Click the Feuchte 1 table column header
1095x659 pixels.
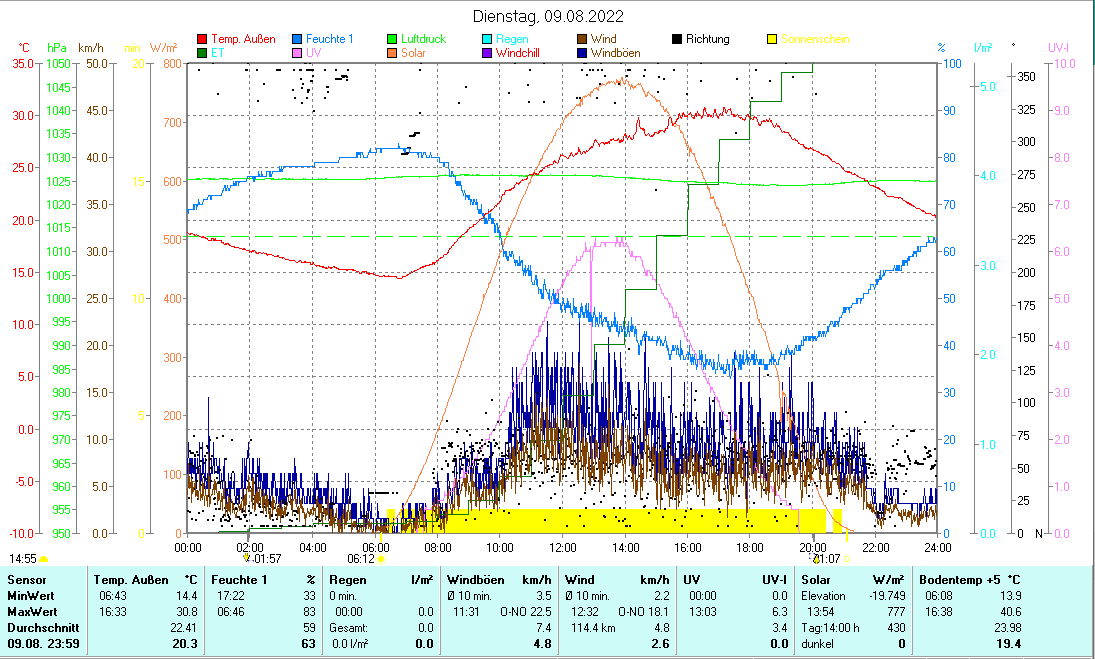click(240, 580)
